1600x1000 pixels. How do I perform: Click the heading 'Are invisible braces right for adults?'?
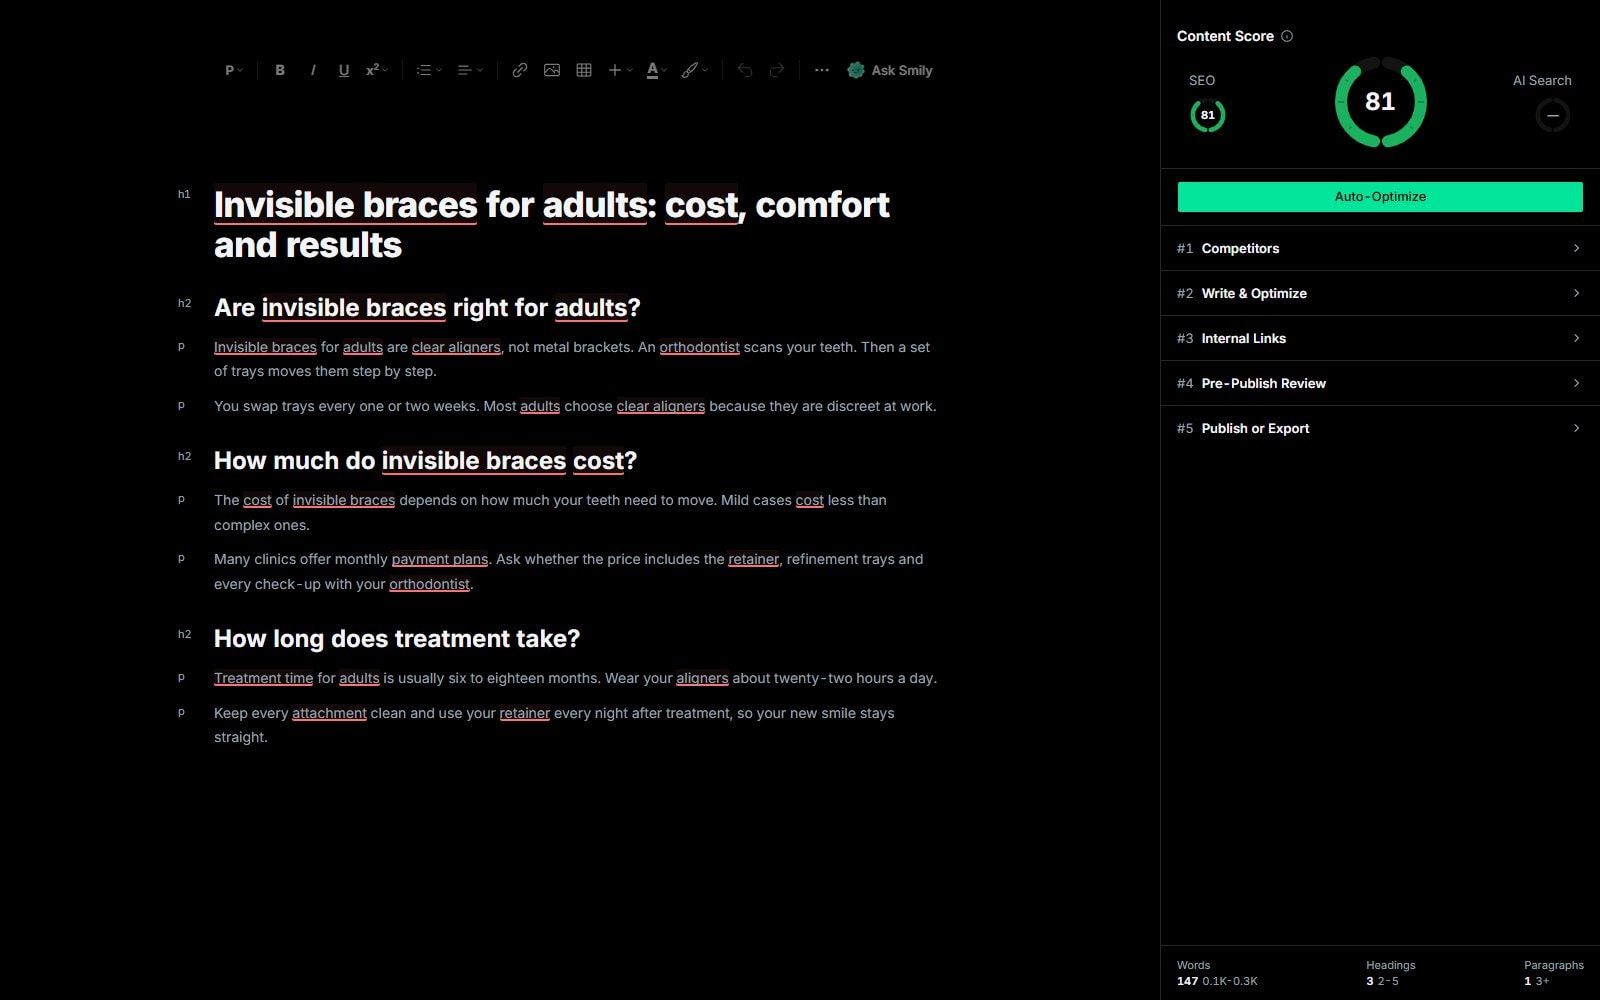pos(427,308)
